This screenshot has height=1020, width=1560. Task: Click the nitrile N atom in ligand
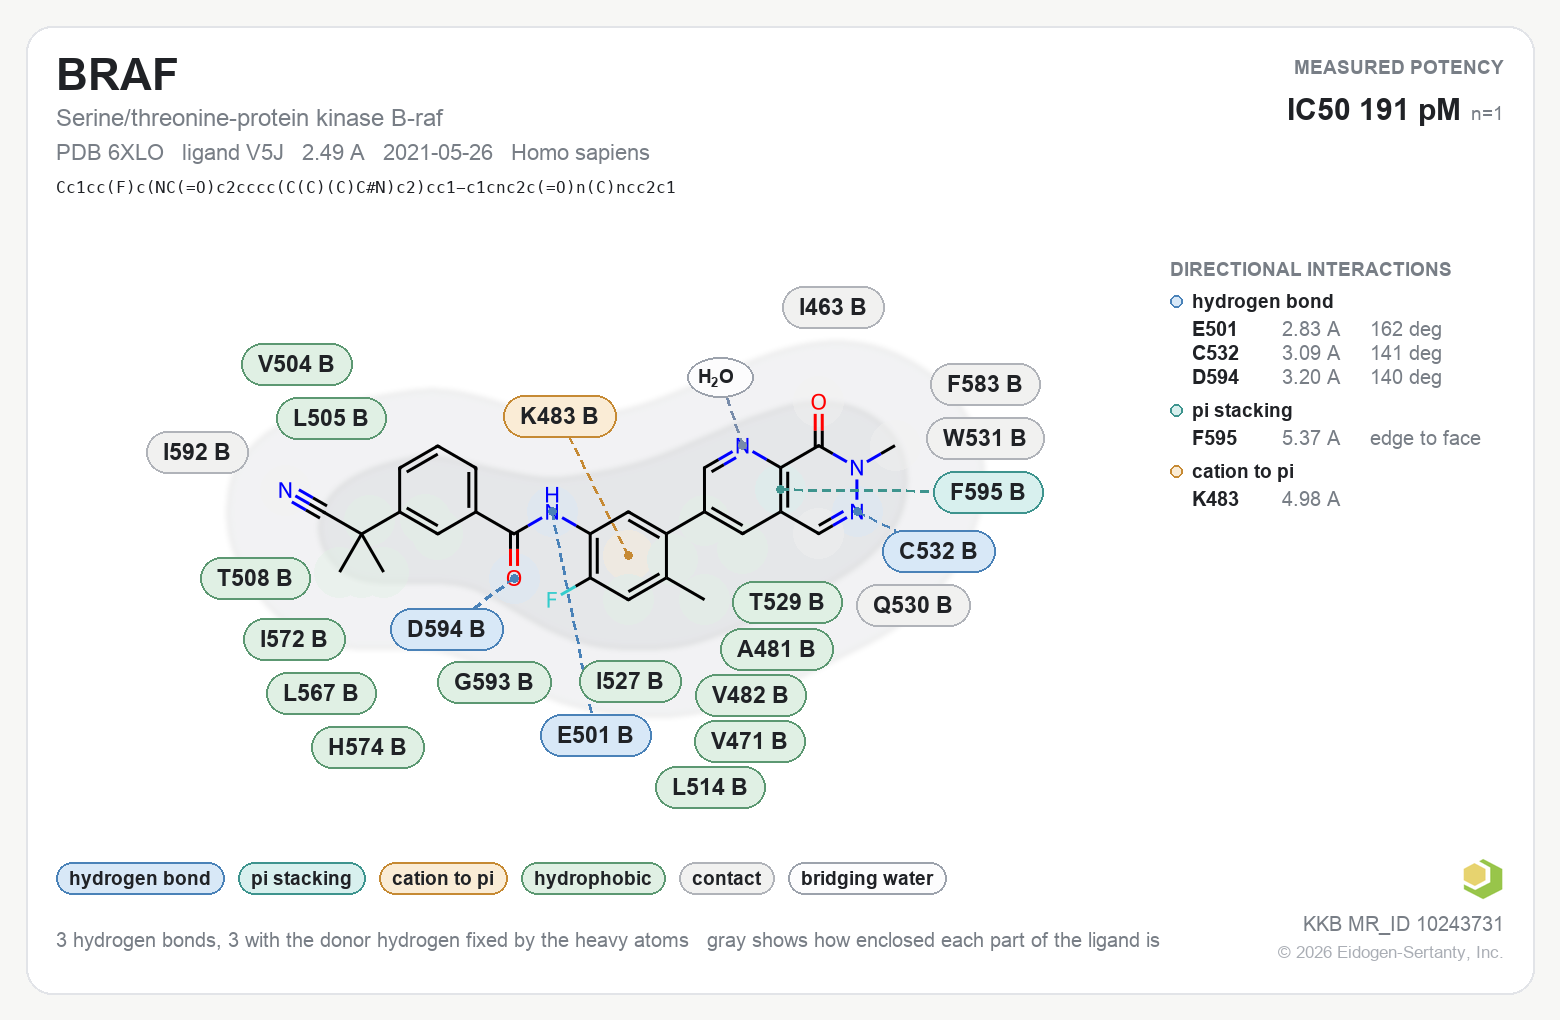[285, 490]
